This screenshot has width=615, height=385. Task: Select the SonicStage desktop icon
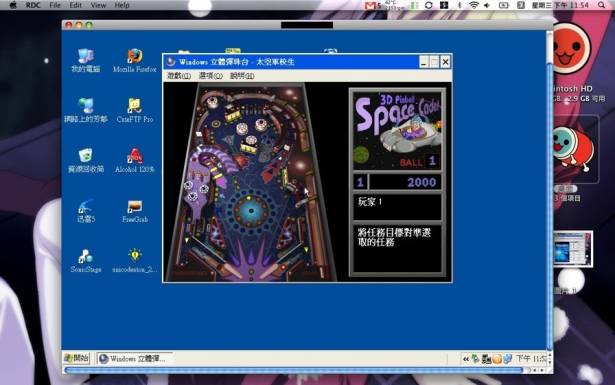click(86, 261)
